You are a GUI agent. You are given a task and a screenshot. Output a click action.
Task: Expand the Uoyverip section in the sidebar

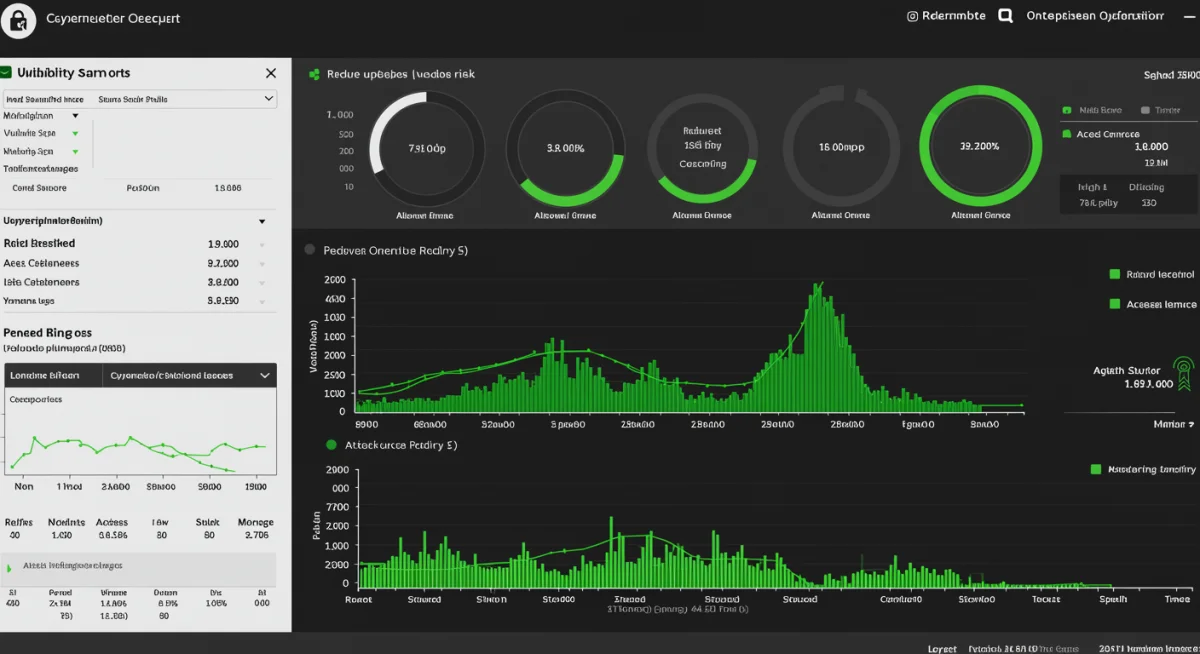coord(262,220)
